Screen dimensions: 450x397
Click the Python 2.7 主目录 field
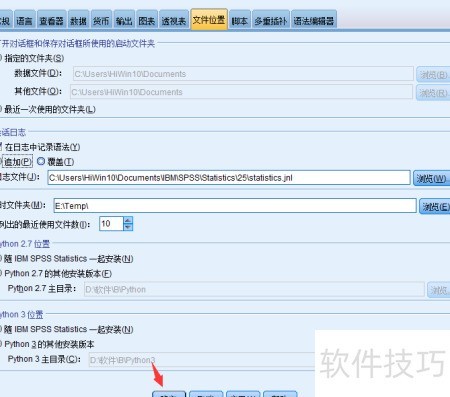tap(254, 289)
